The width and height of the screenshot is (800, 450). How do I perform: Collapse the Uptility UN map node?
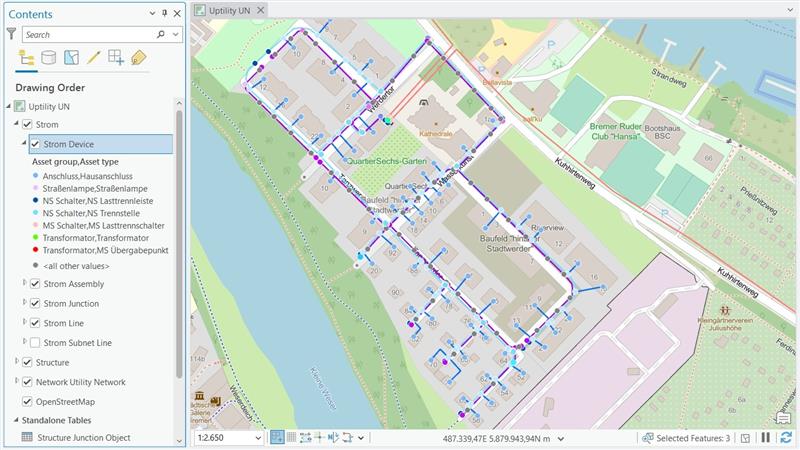point(9,106)
